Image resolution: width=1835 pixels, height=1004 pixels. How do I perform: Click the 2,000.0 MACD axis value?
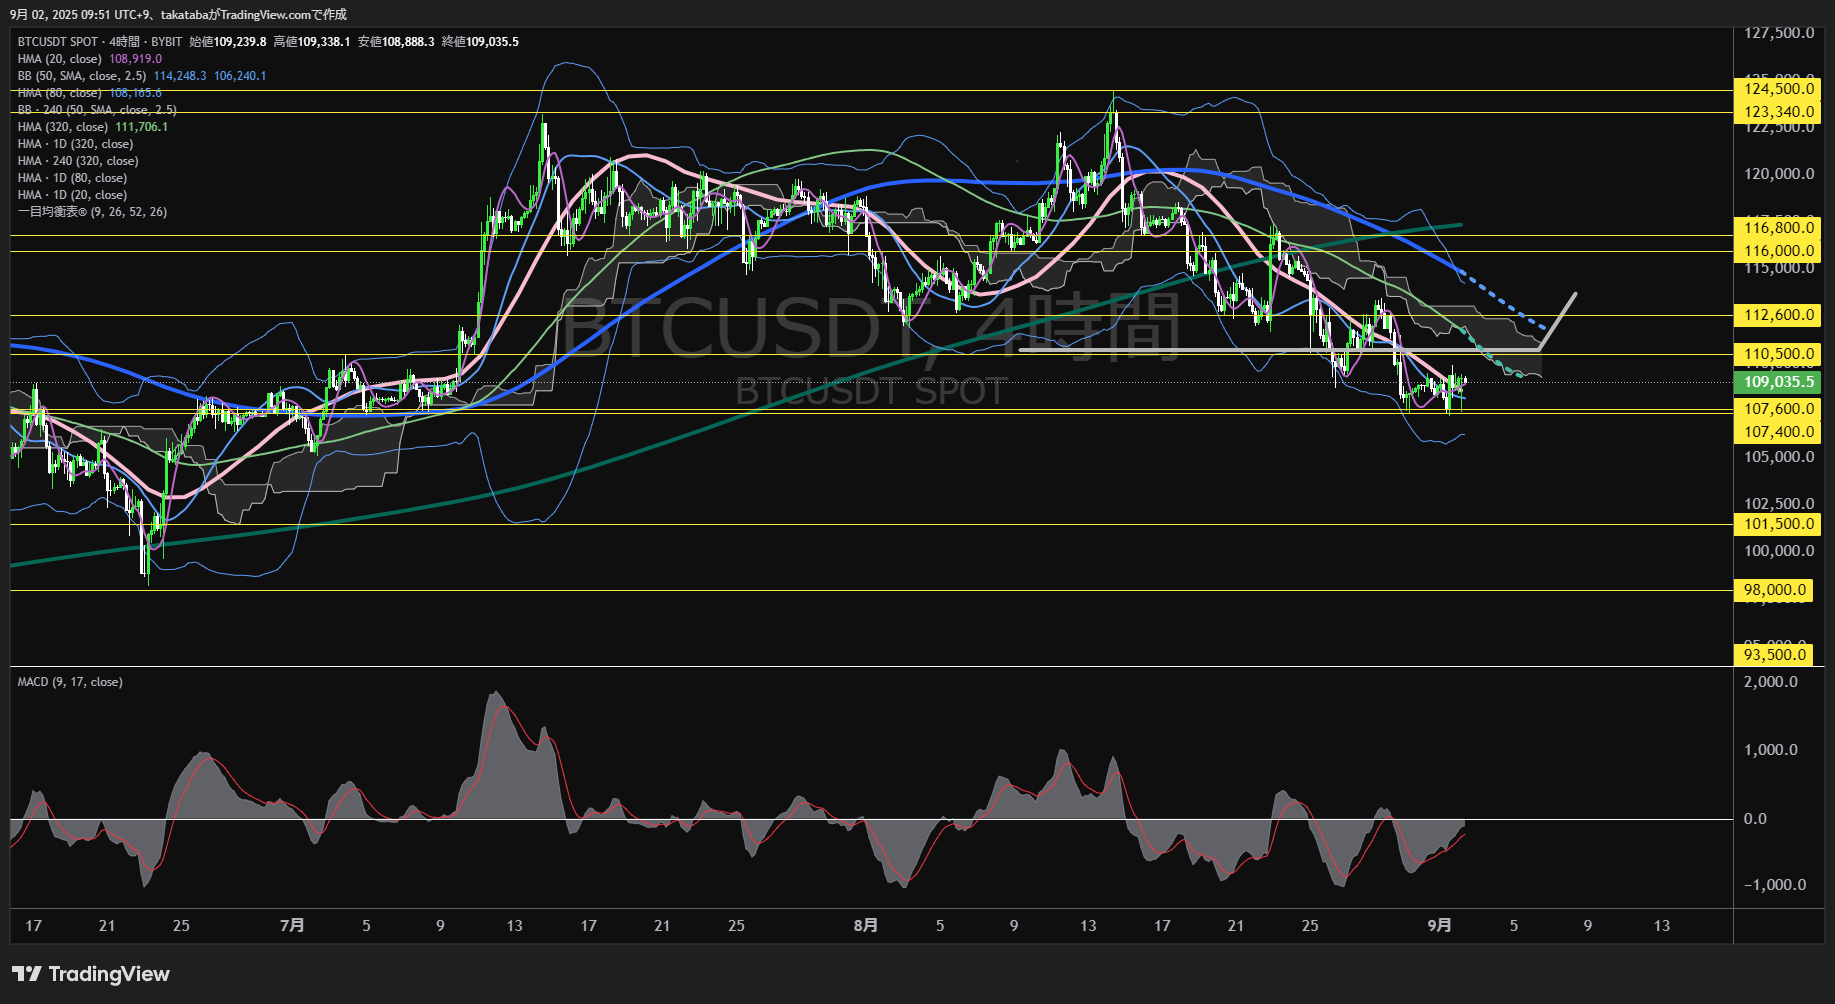(x=1770, y=682)
